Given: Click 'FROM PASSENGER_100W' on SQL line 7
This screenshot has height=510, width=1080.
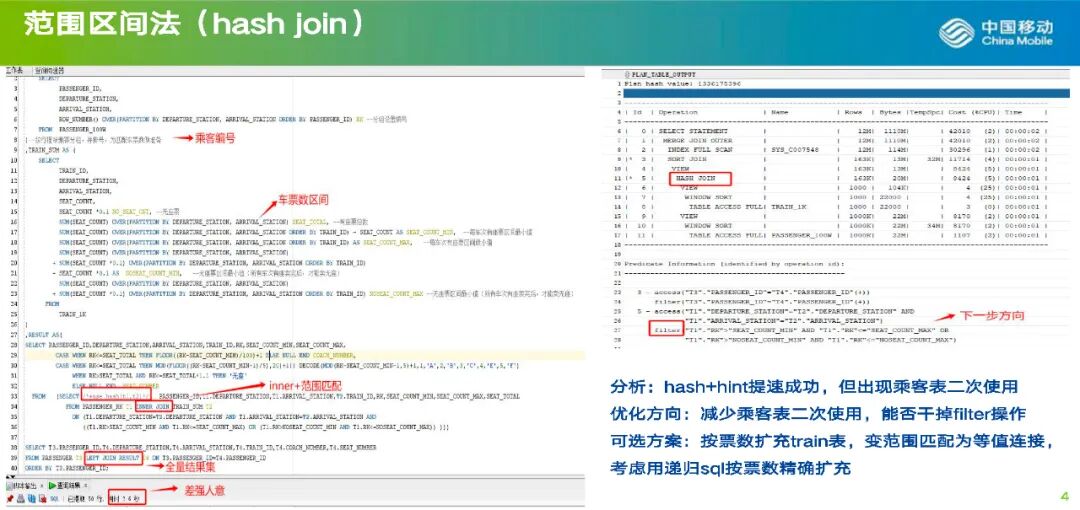Looking at the screenshot, I should click(73, 129).
